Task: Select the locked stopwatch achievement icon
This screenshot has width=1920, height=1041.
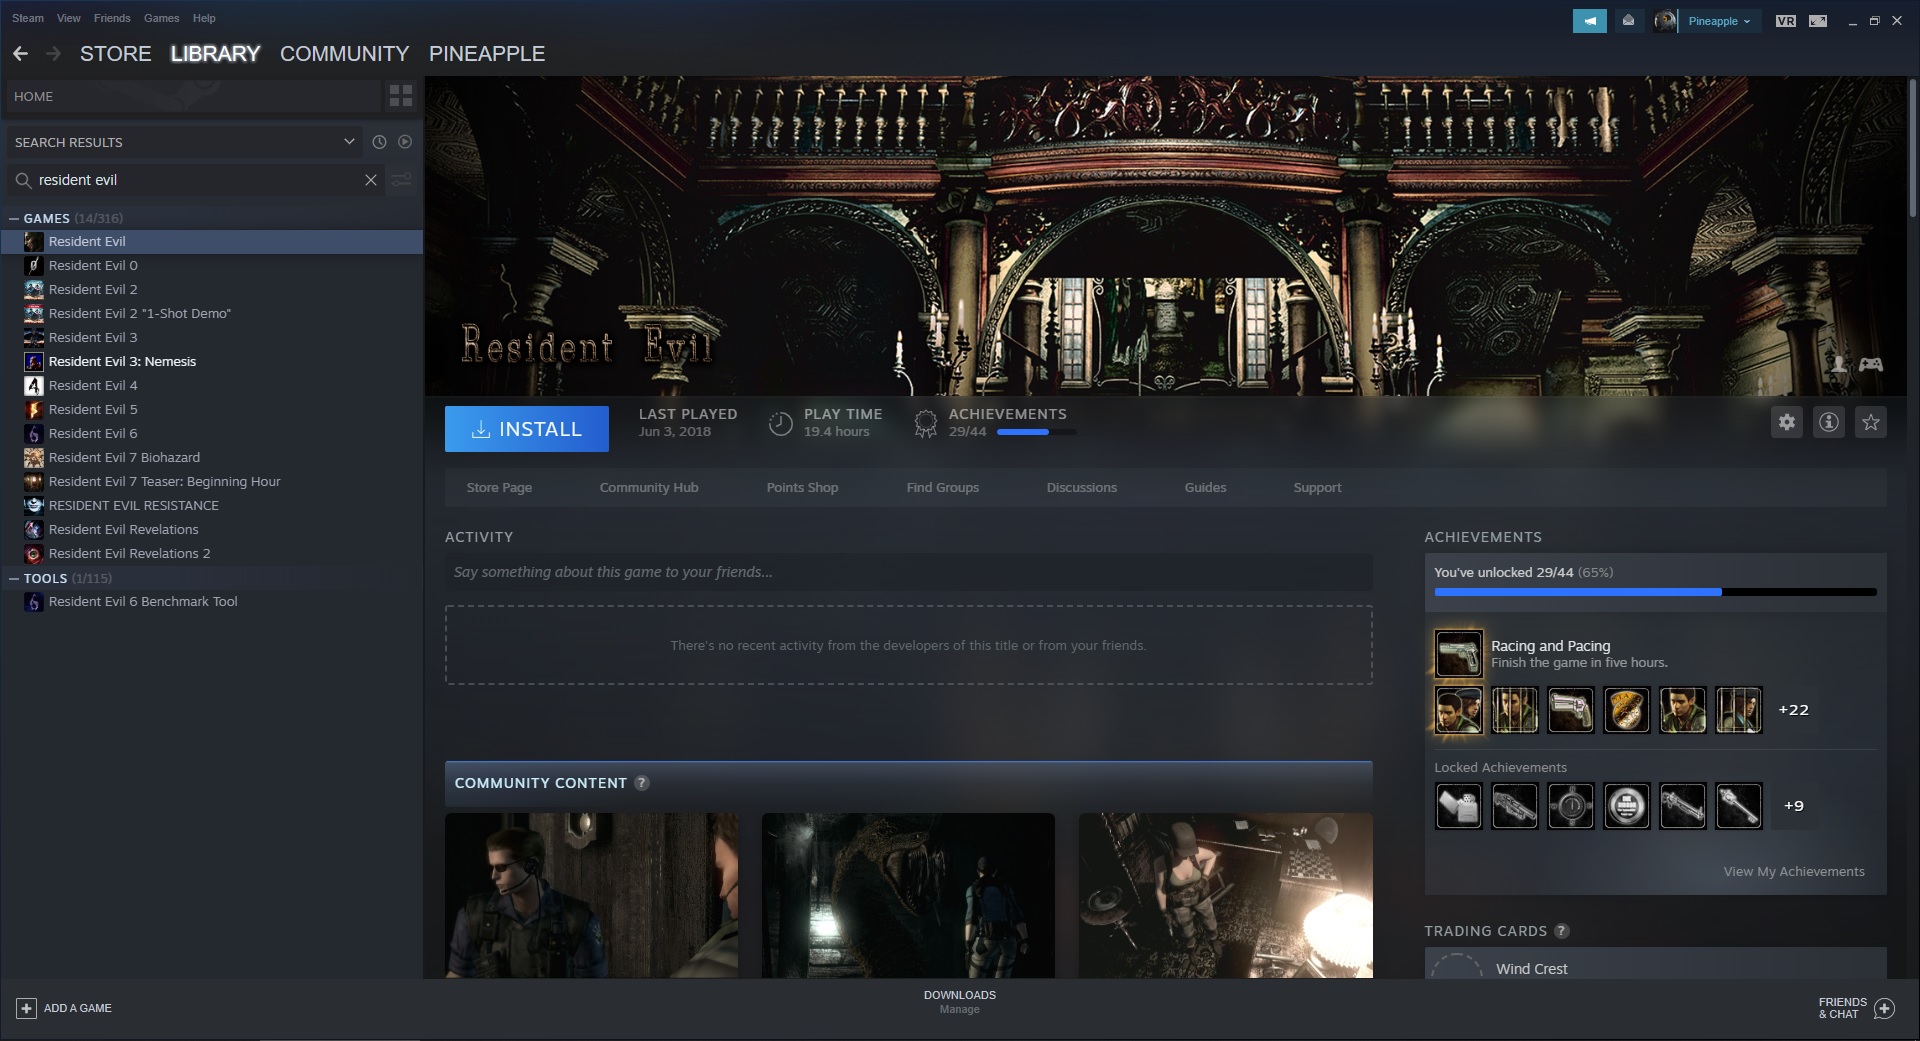Action: (1570, 806)
